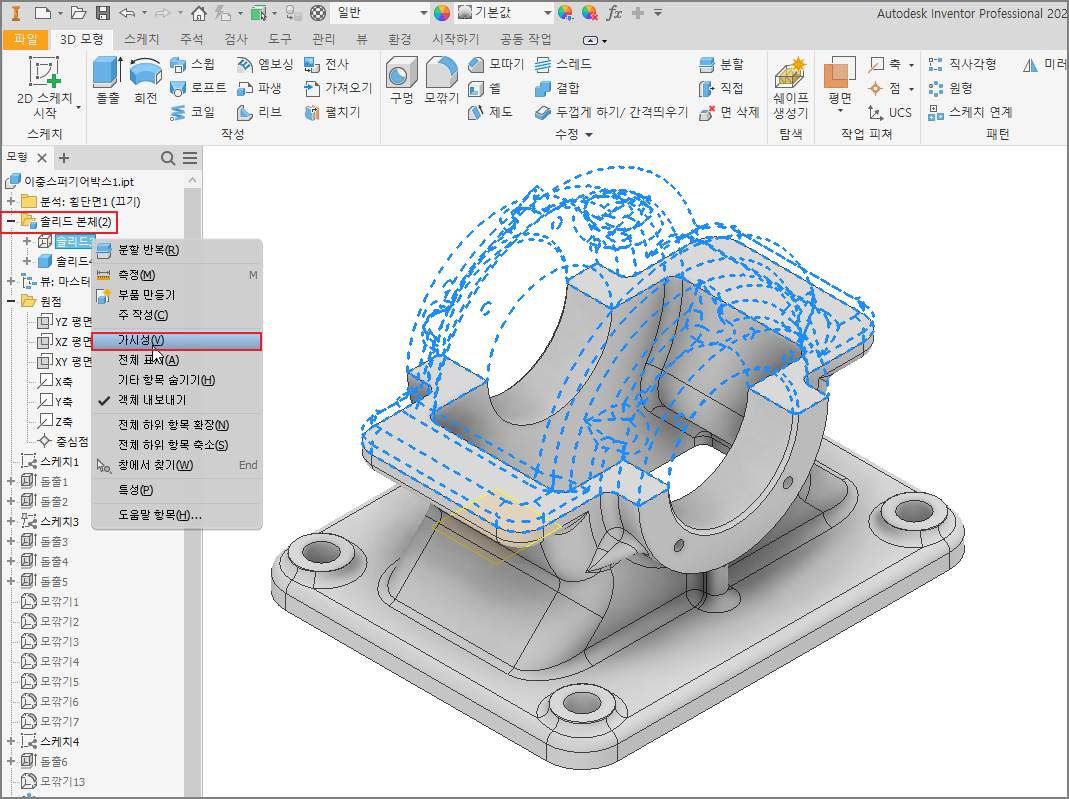
Task: Click 부품 만들기 in context menu
Action: [177, 295]
